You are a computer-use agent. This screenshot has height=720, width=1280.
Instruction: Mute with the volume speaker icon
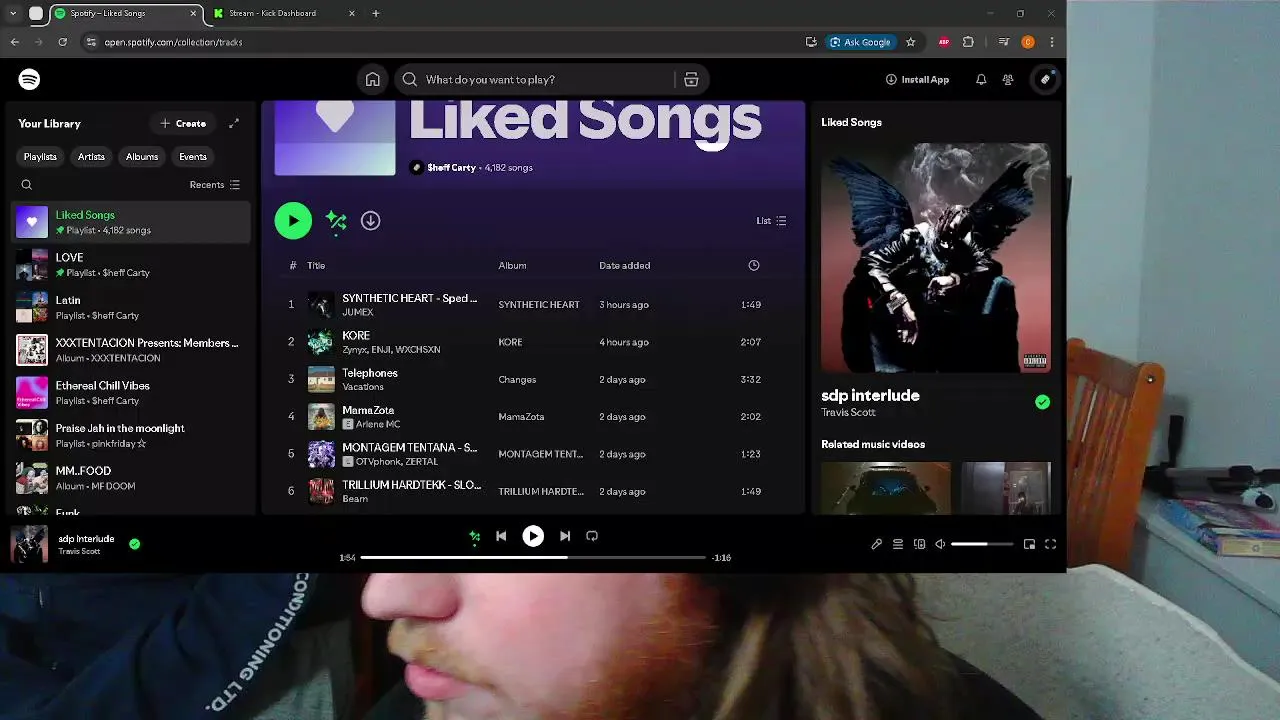940,545
